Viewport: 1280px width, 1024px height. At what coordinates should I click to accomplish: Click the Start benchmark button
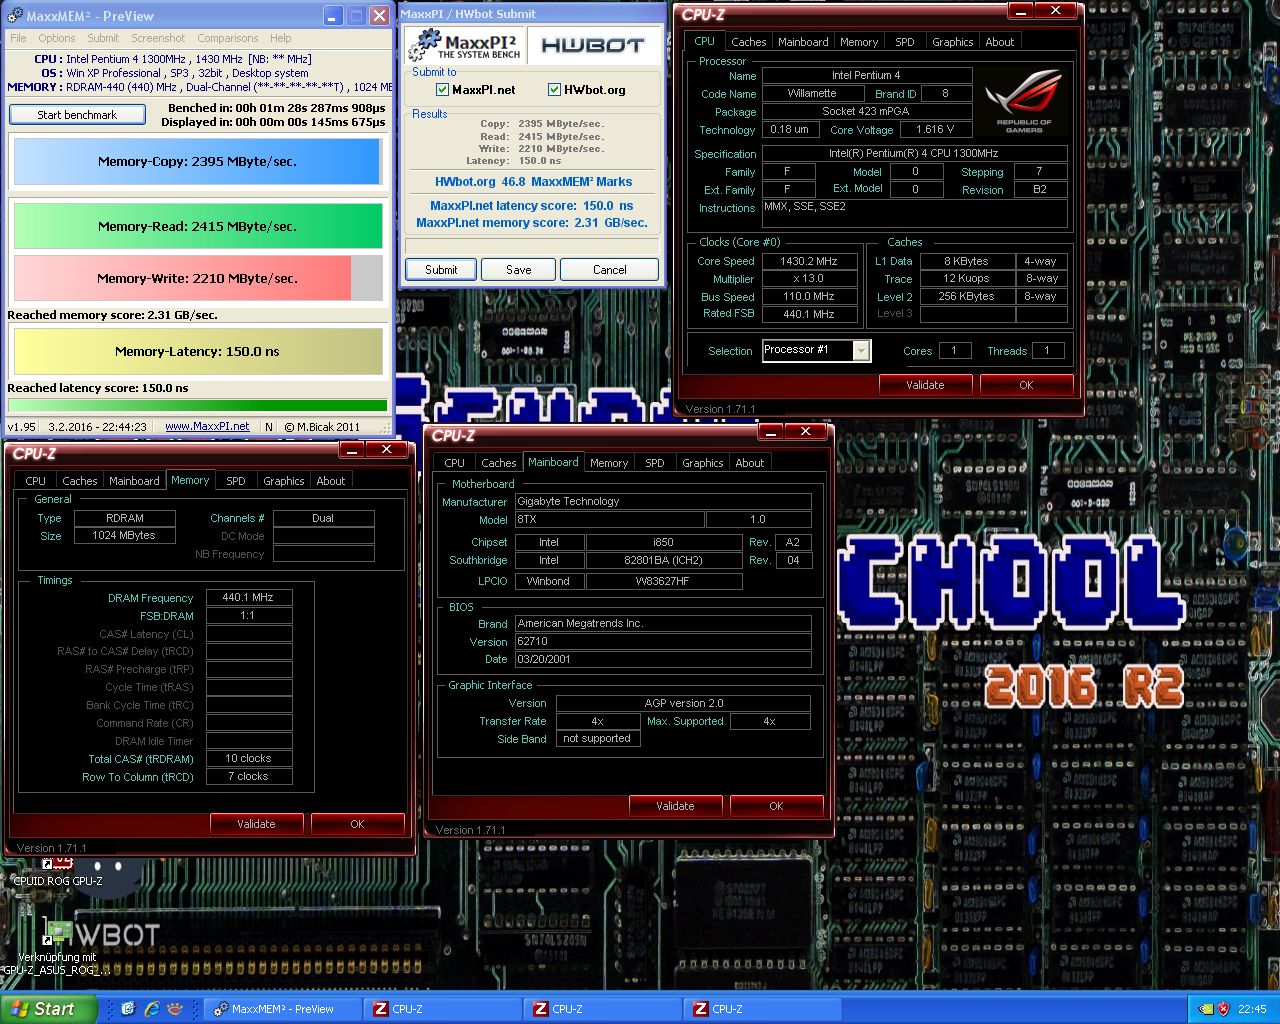[77, 115]
